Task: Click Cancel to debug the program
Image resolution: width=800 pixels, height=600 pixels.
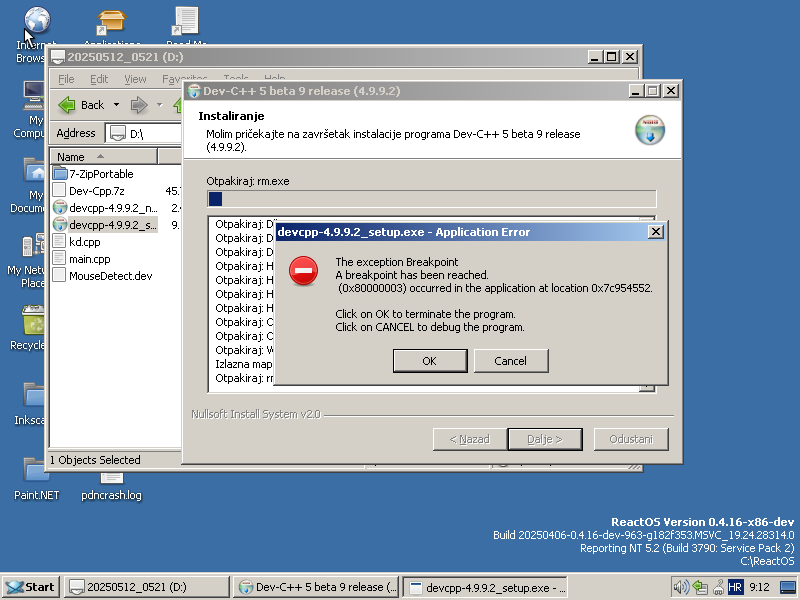Action: [511, 361]
